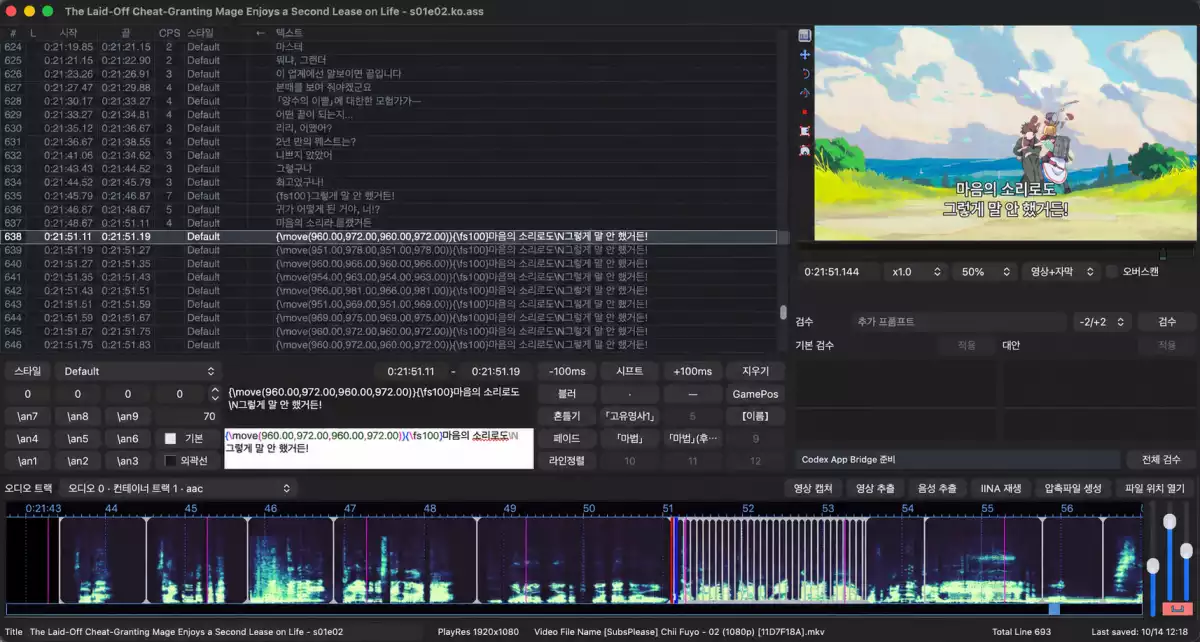The height and width of the screenshot is (642, 1200).
Task: Open the -2/+2 context range dropdown
Action: coord(1103,322)
